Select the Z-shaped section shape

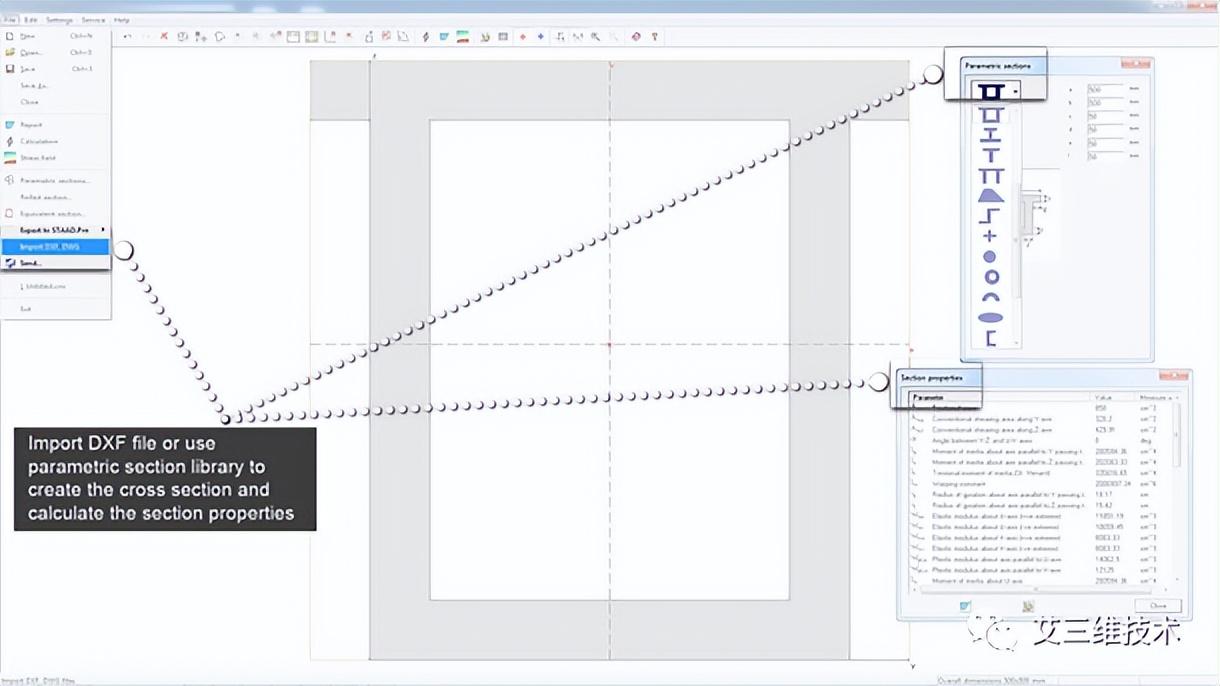990,216
